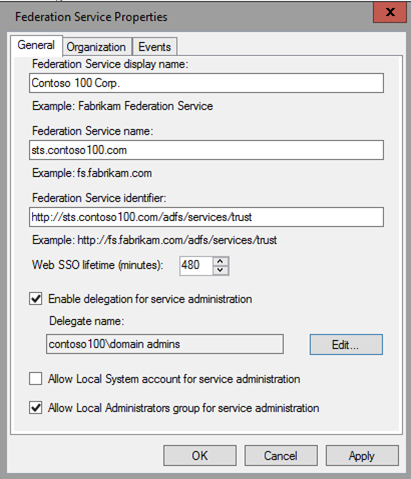Image resolution: width=411 pixels, height=479 pixels.
Task: Open the Events tab
Action: (155, 47)
